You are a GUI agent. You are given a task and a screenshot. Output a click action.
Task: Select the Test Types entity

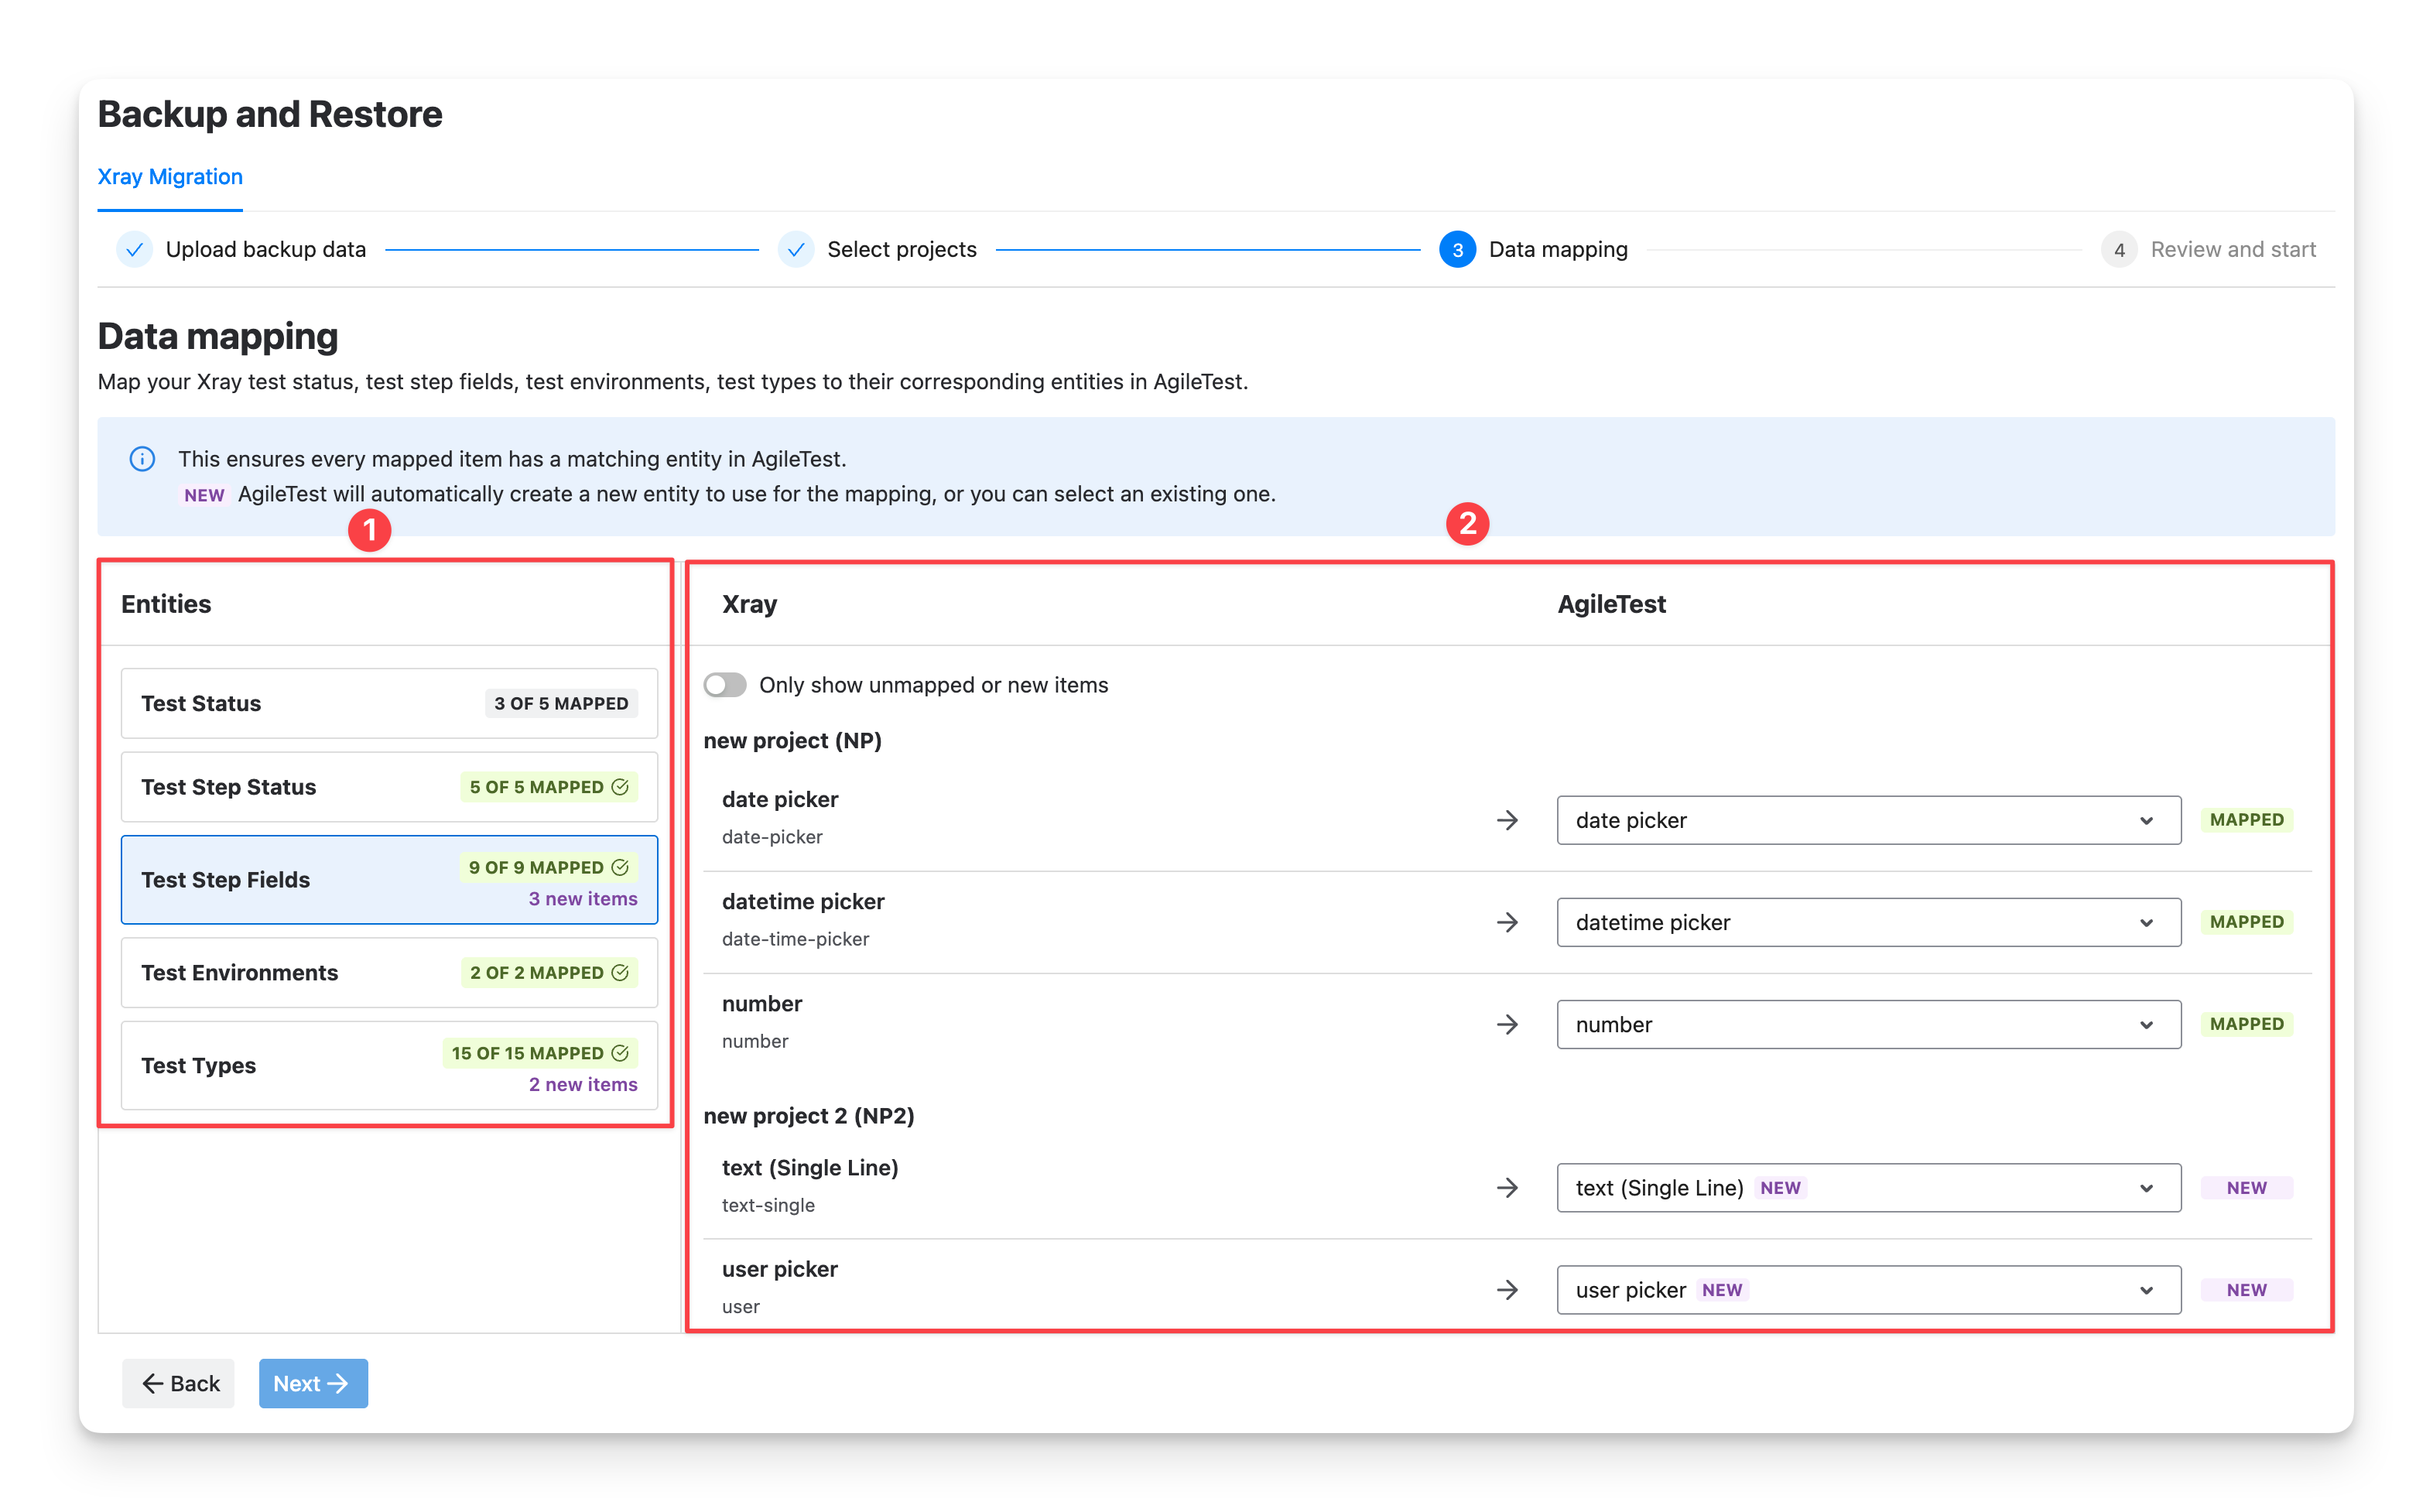(x=389, y=1065)
